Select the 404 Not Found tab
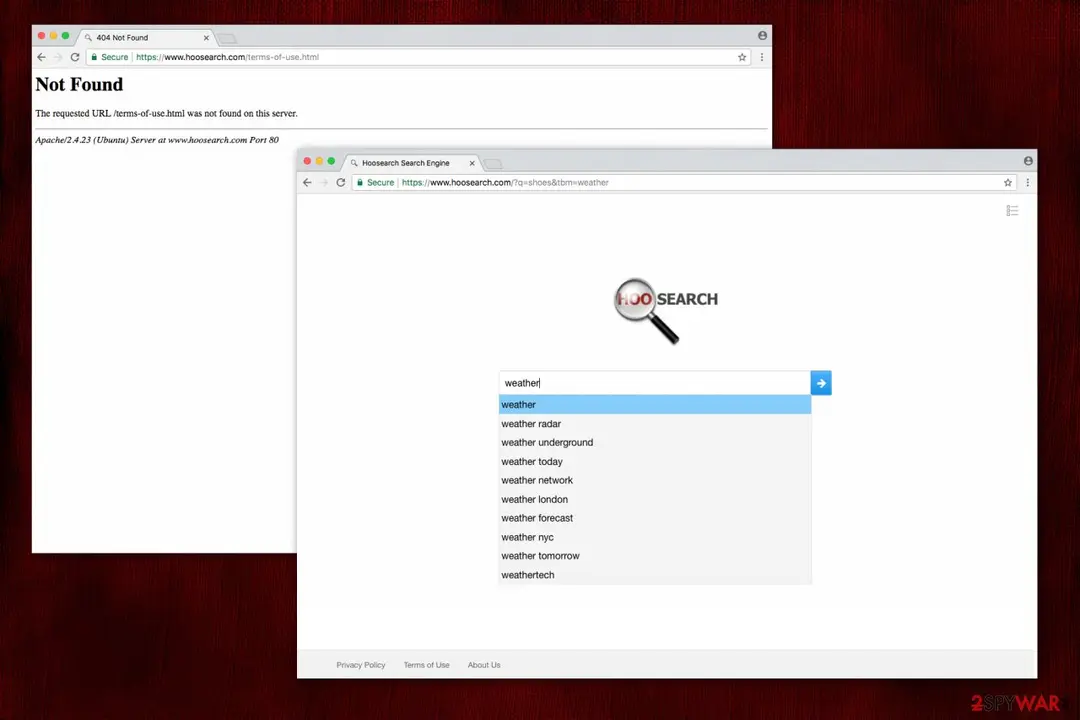This screenshot has height=720, width=1080. 147,38
